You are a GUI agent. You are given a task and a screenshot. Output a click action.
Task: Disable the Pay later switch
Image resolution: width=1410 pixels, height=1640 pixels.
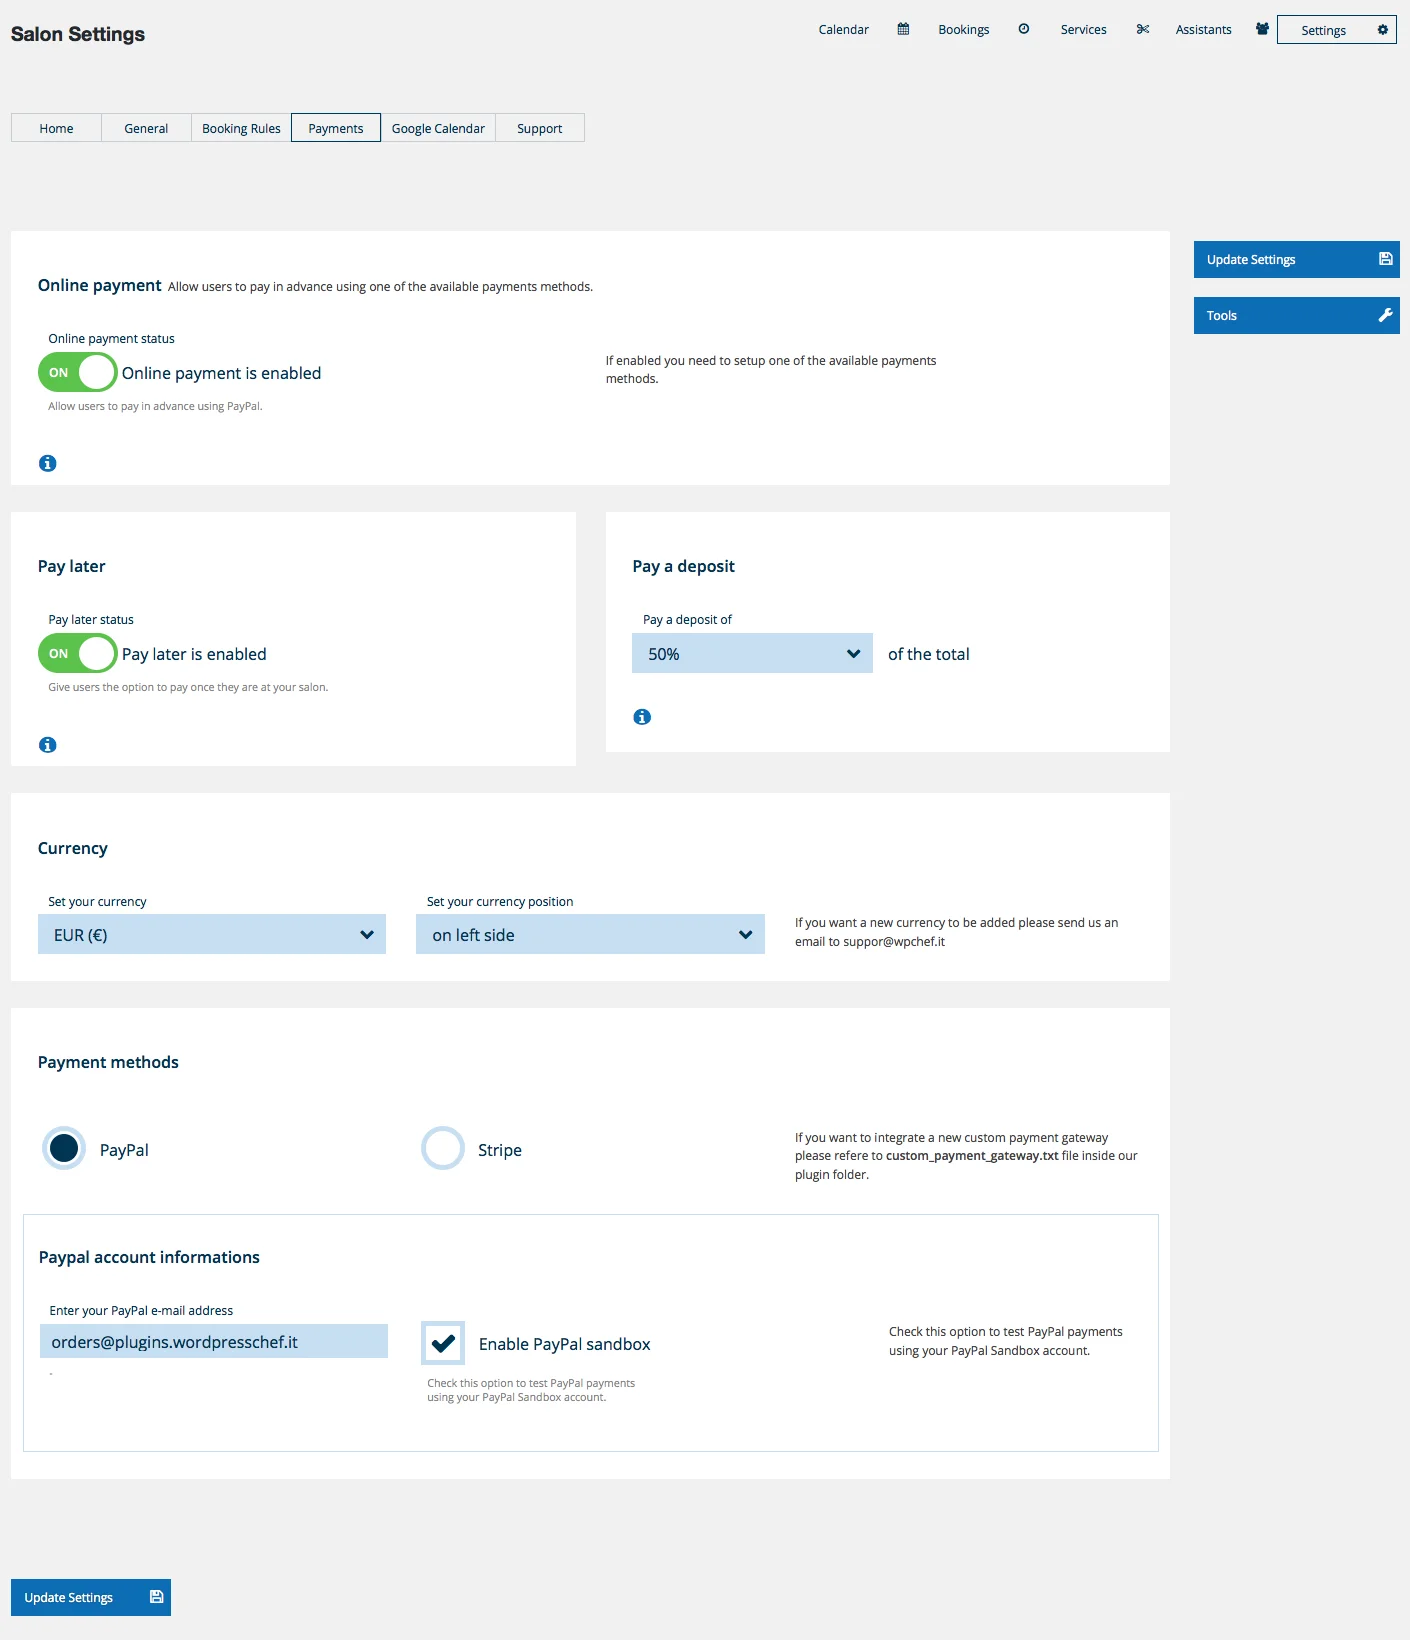(x=78, y=654)
